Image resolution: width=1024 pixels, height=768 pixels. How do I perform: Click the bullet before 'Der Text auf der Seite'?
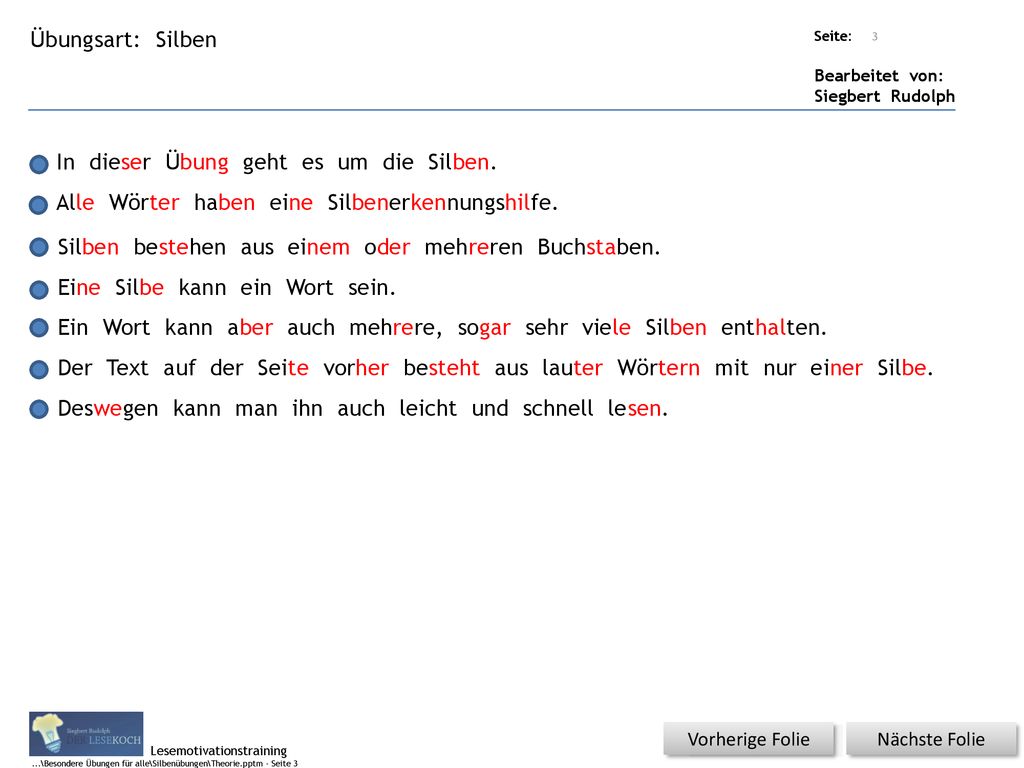click(x=39, y=369)
